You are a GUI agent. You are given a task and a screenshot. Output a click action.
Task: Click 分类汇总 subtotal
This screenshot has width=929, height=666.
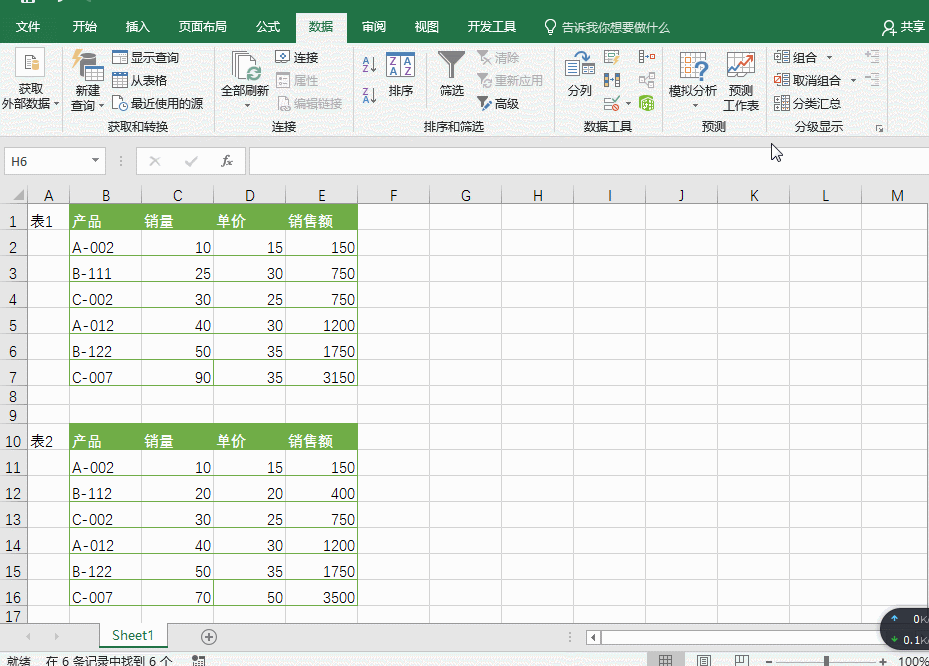coord(808,104)
